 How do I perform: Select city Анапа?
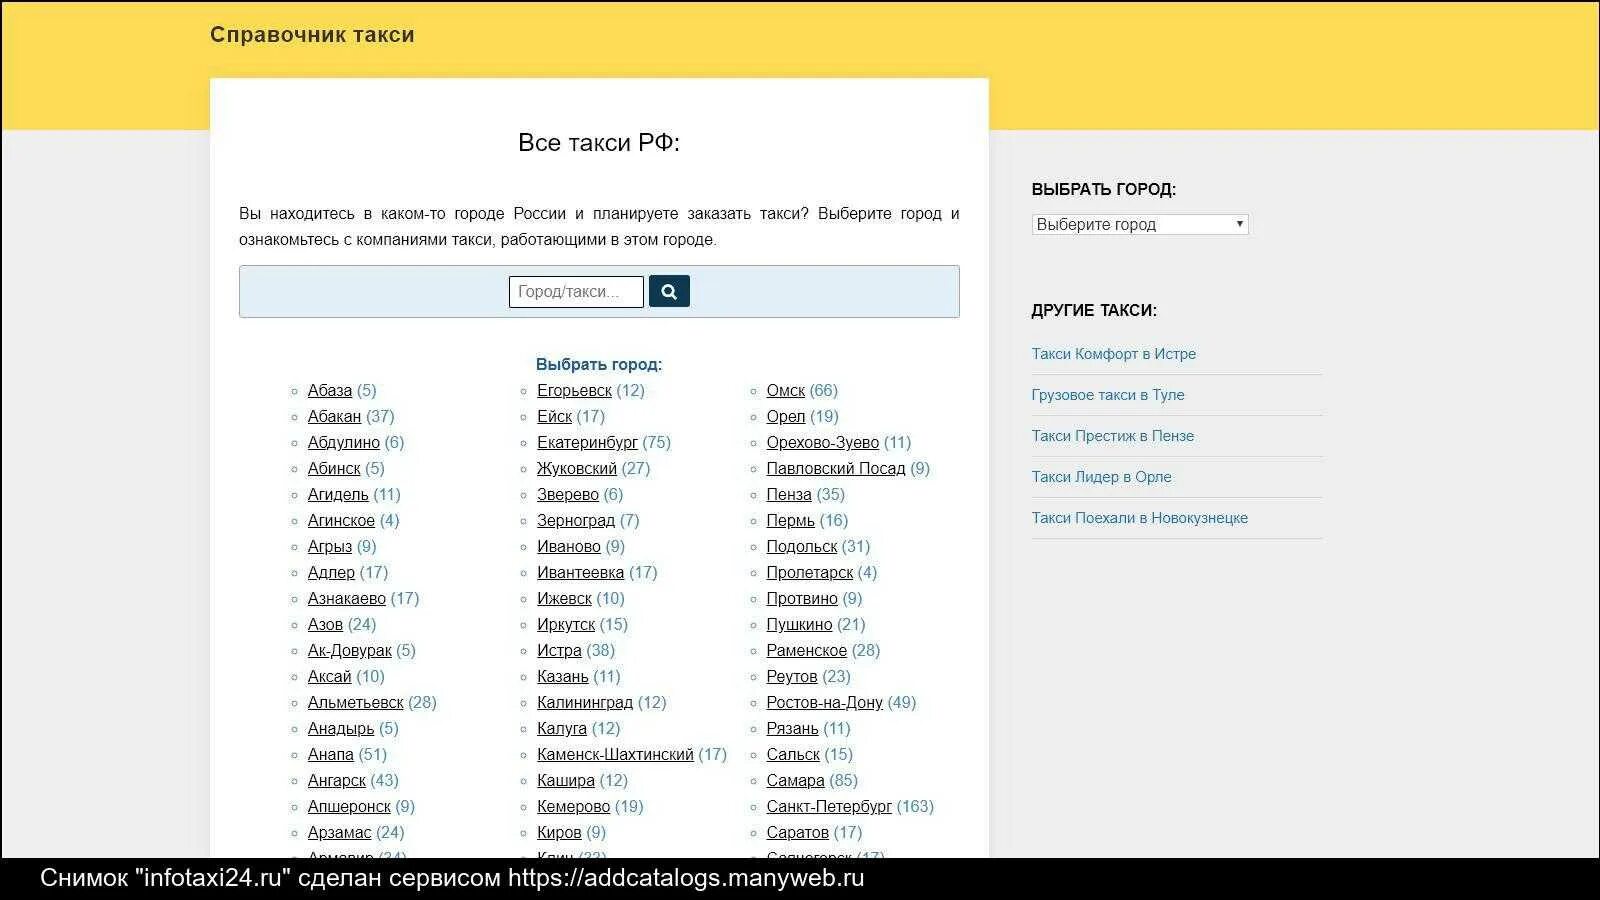tap(331, 755)
